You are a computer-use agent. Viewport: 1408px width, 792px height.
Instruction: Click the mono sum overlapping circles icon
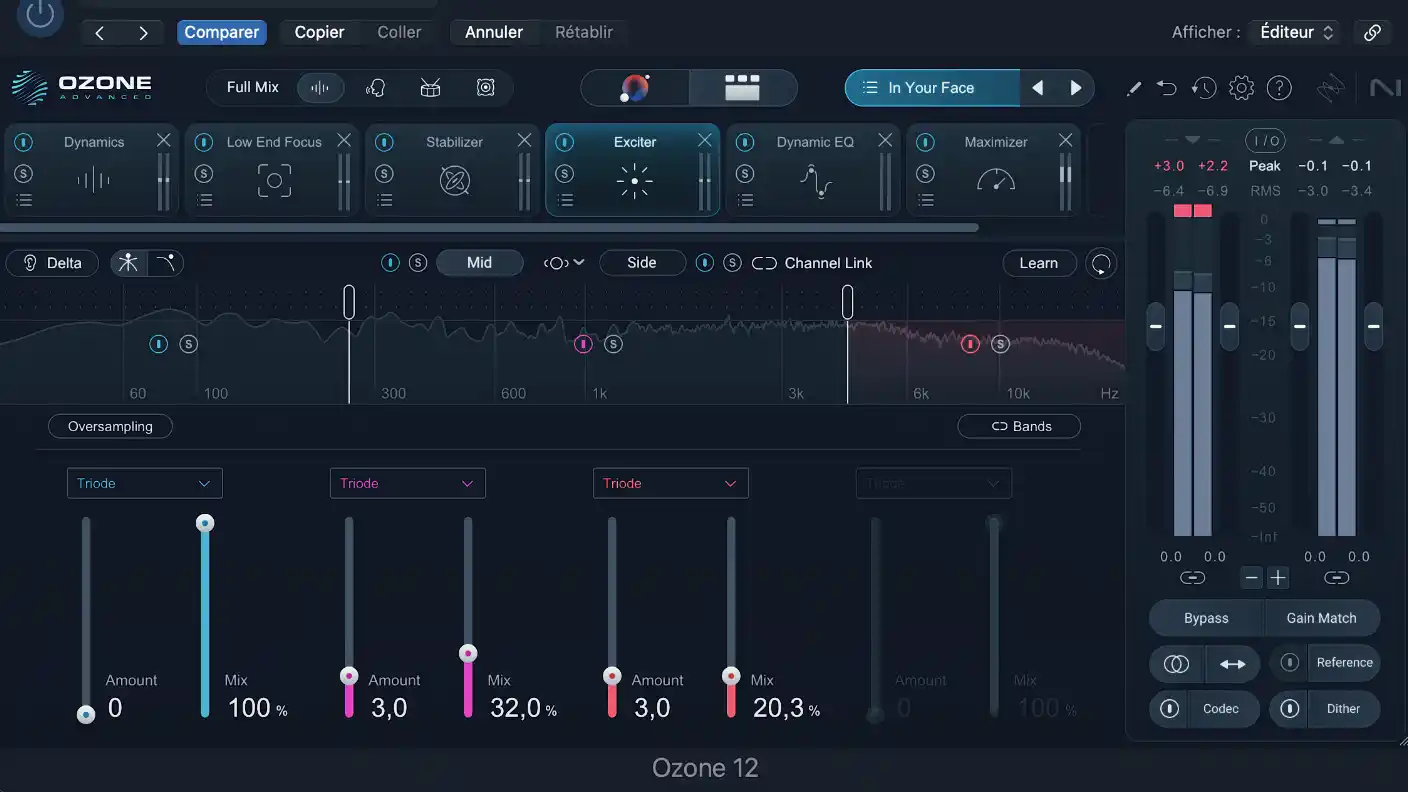pos(1177,664)
